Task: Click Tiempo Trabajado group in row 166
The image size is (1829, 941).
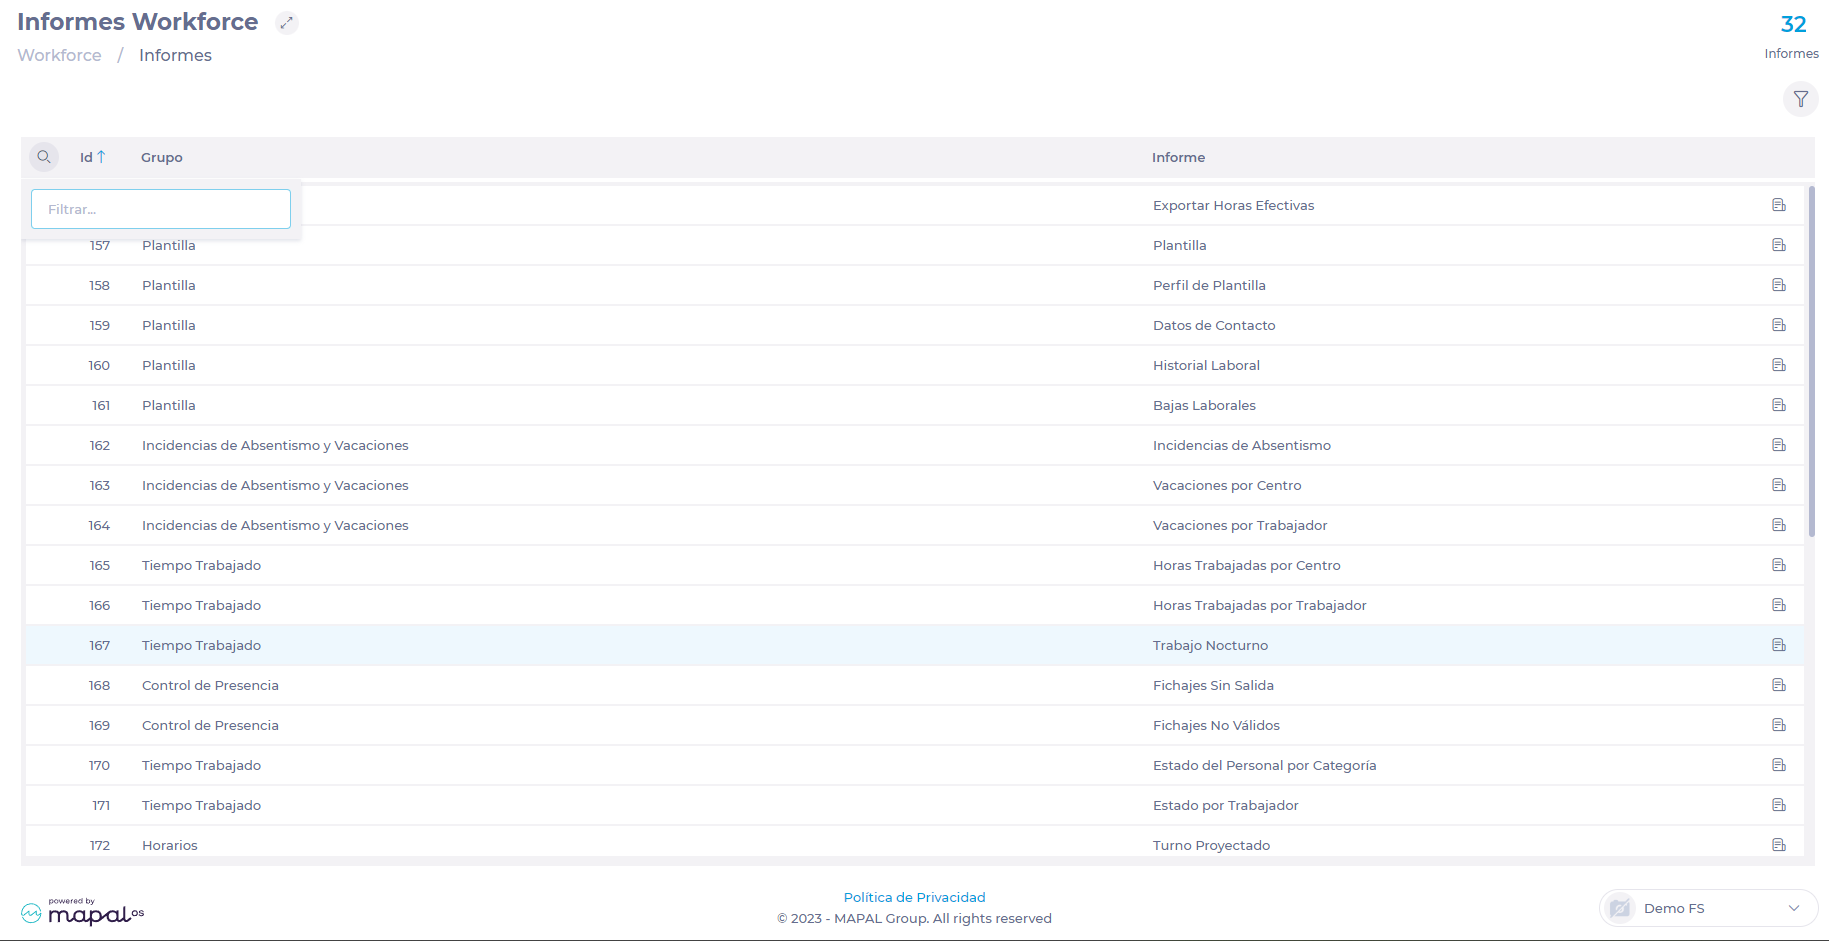Action: (201, 605)
